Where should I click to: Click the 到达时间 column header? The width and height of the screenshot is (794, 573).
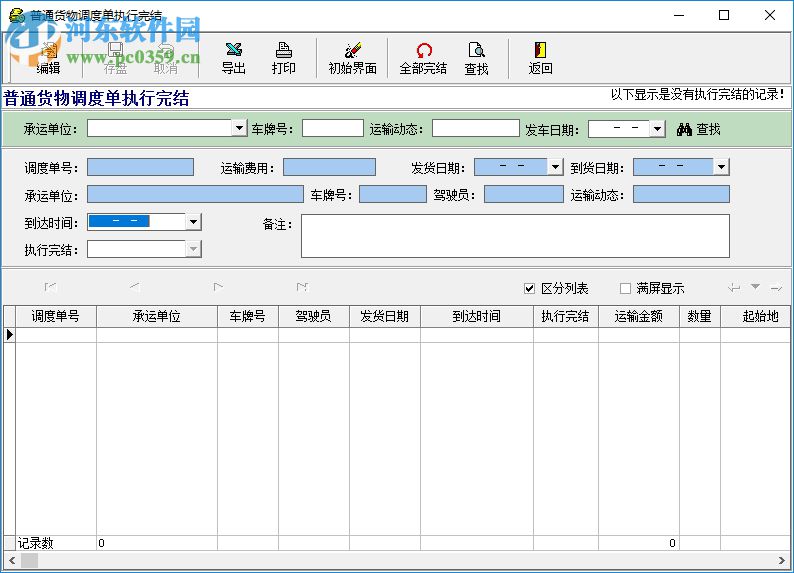[477, 316]
